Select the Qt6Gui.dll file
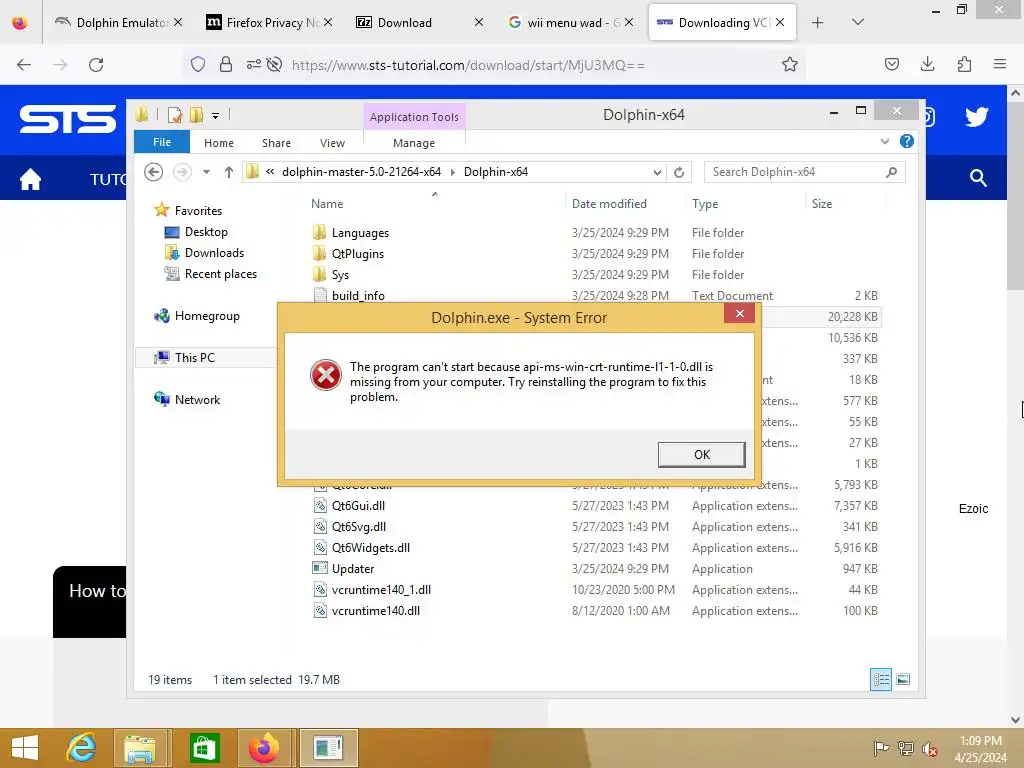 coord(358,505)
